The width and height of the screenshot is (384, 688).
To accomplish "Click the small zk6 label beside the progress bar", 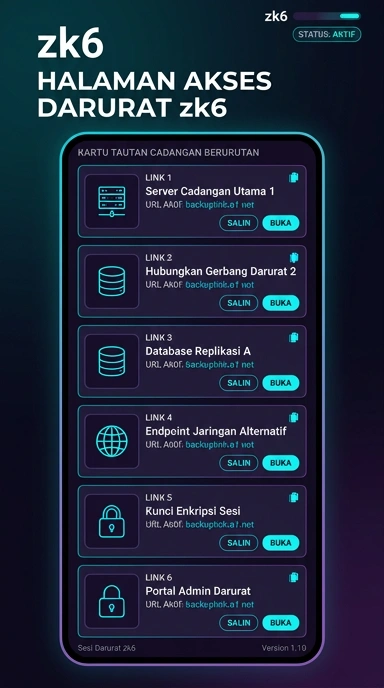I will pos(276,17).
